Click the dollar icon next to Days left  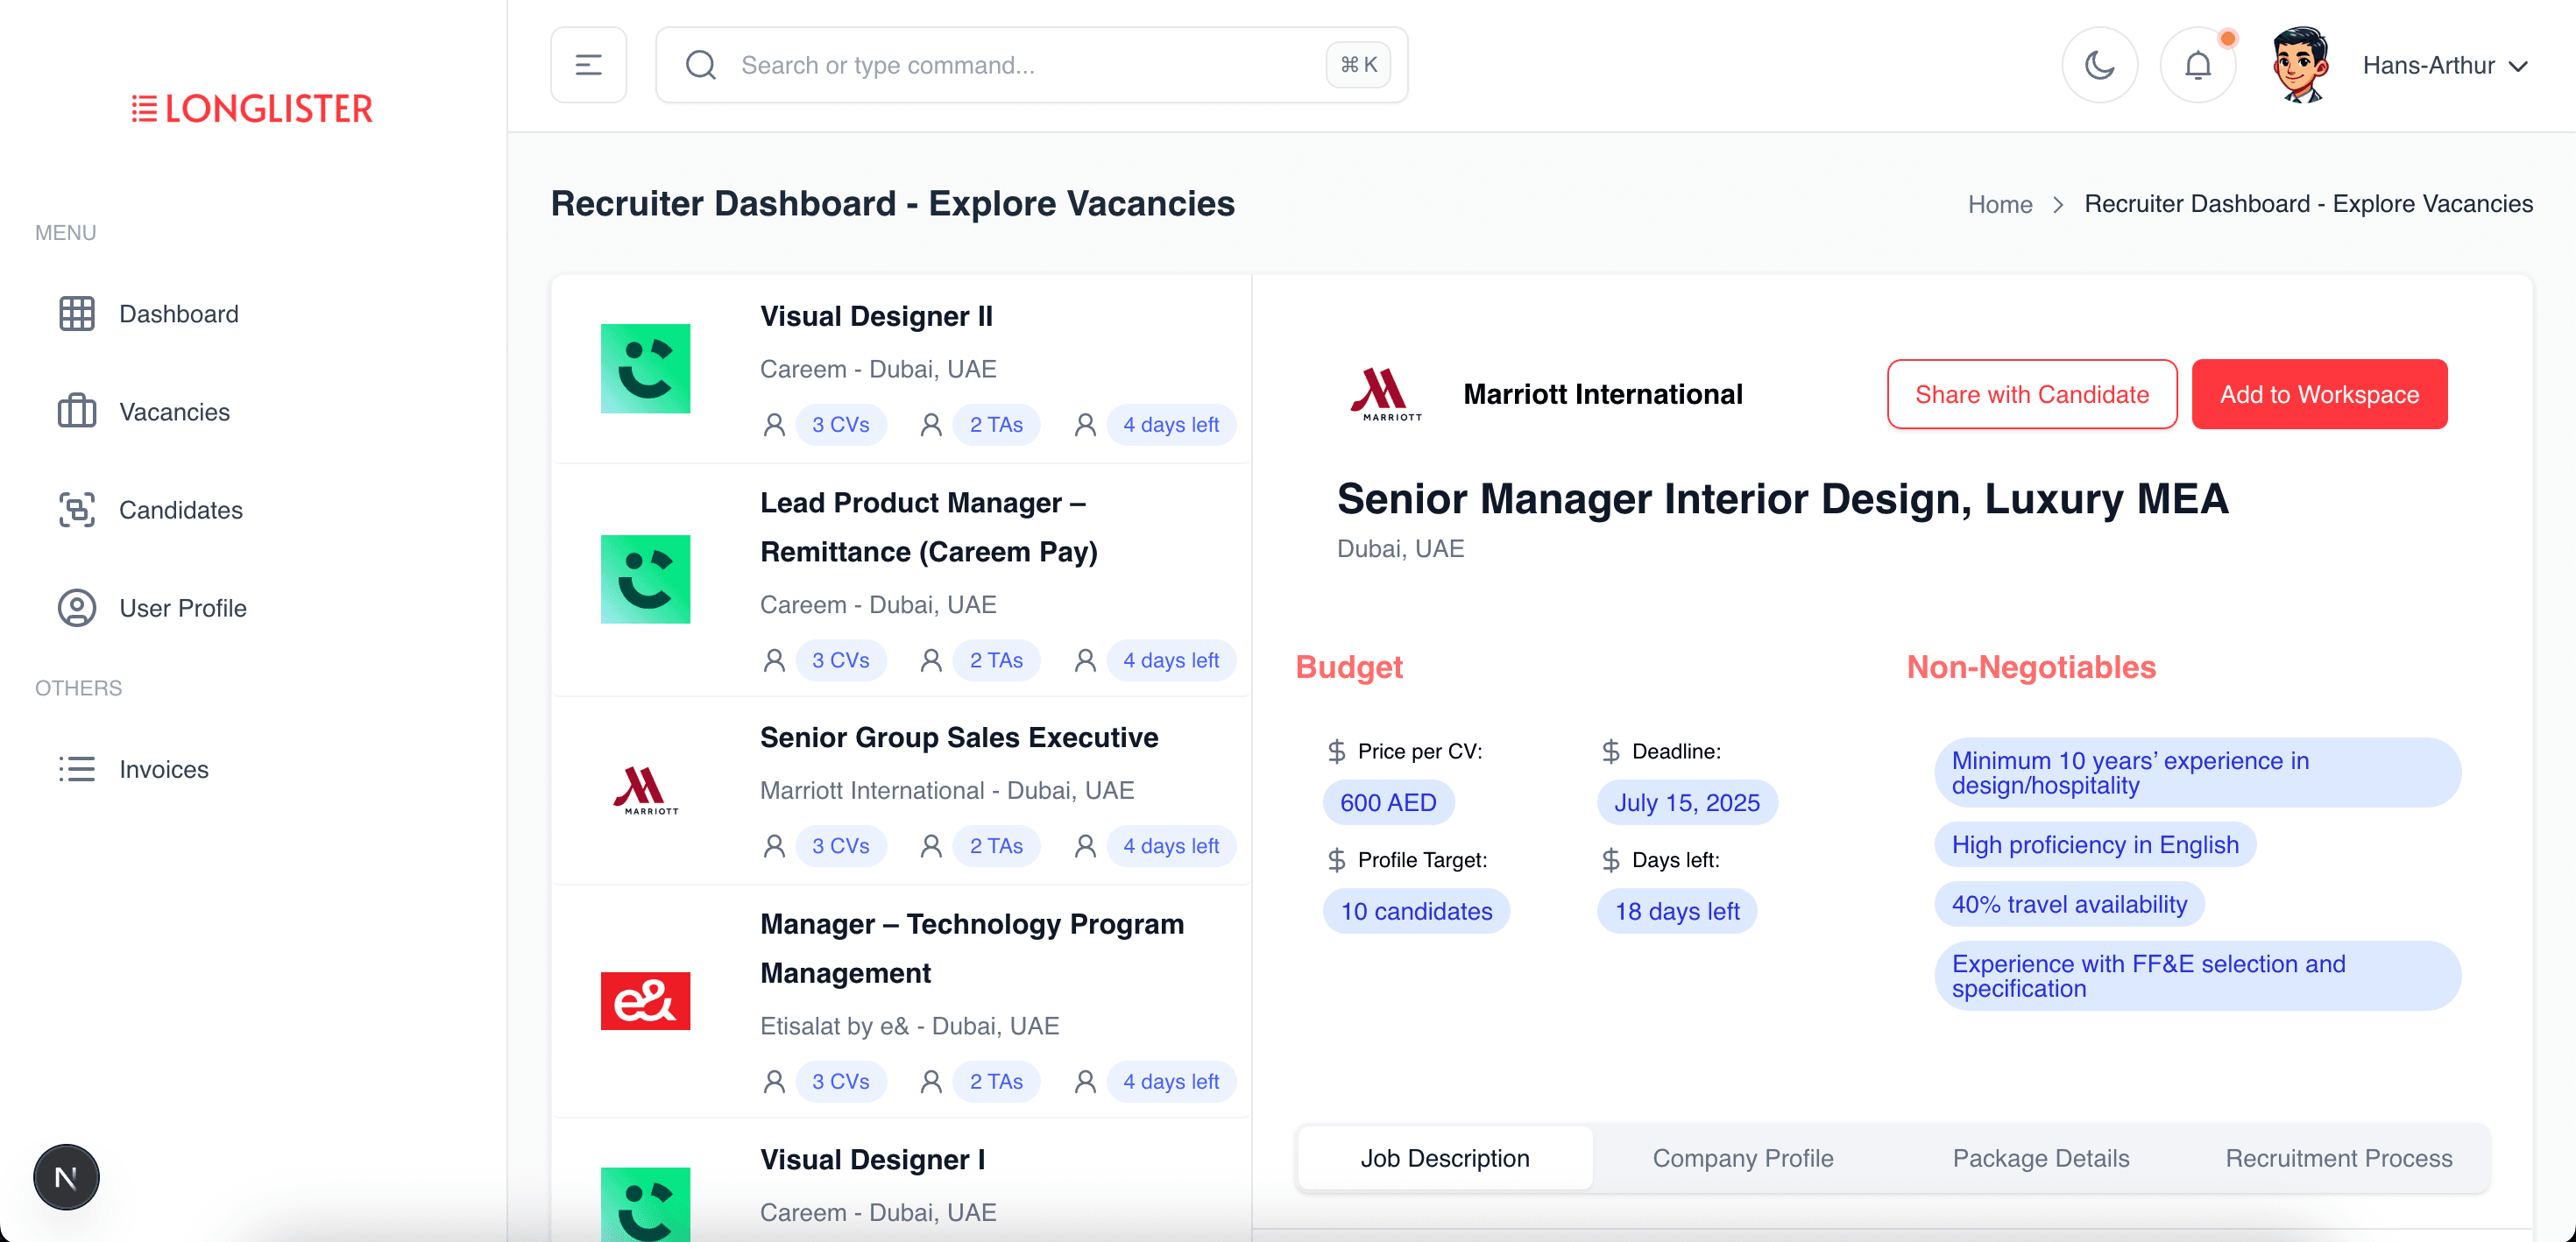click(x=1610, y=860)
